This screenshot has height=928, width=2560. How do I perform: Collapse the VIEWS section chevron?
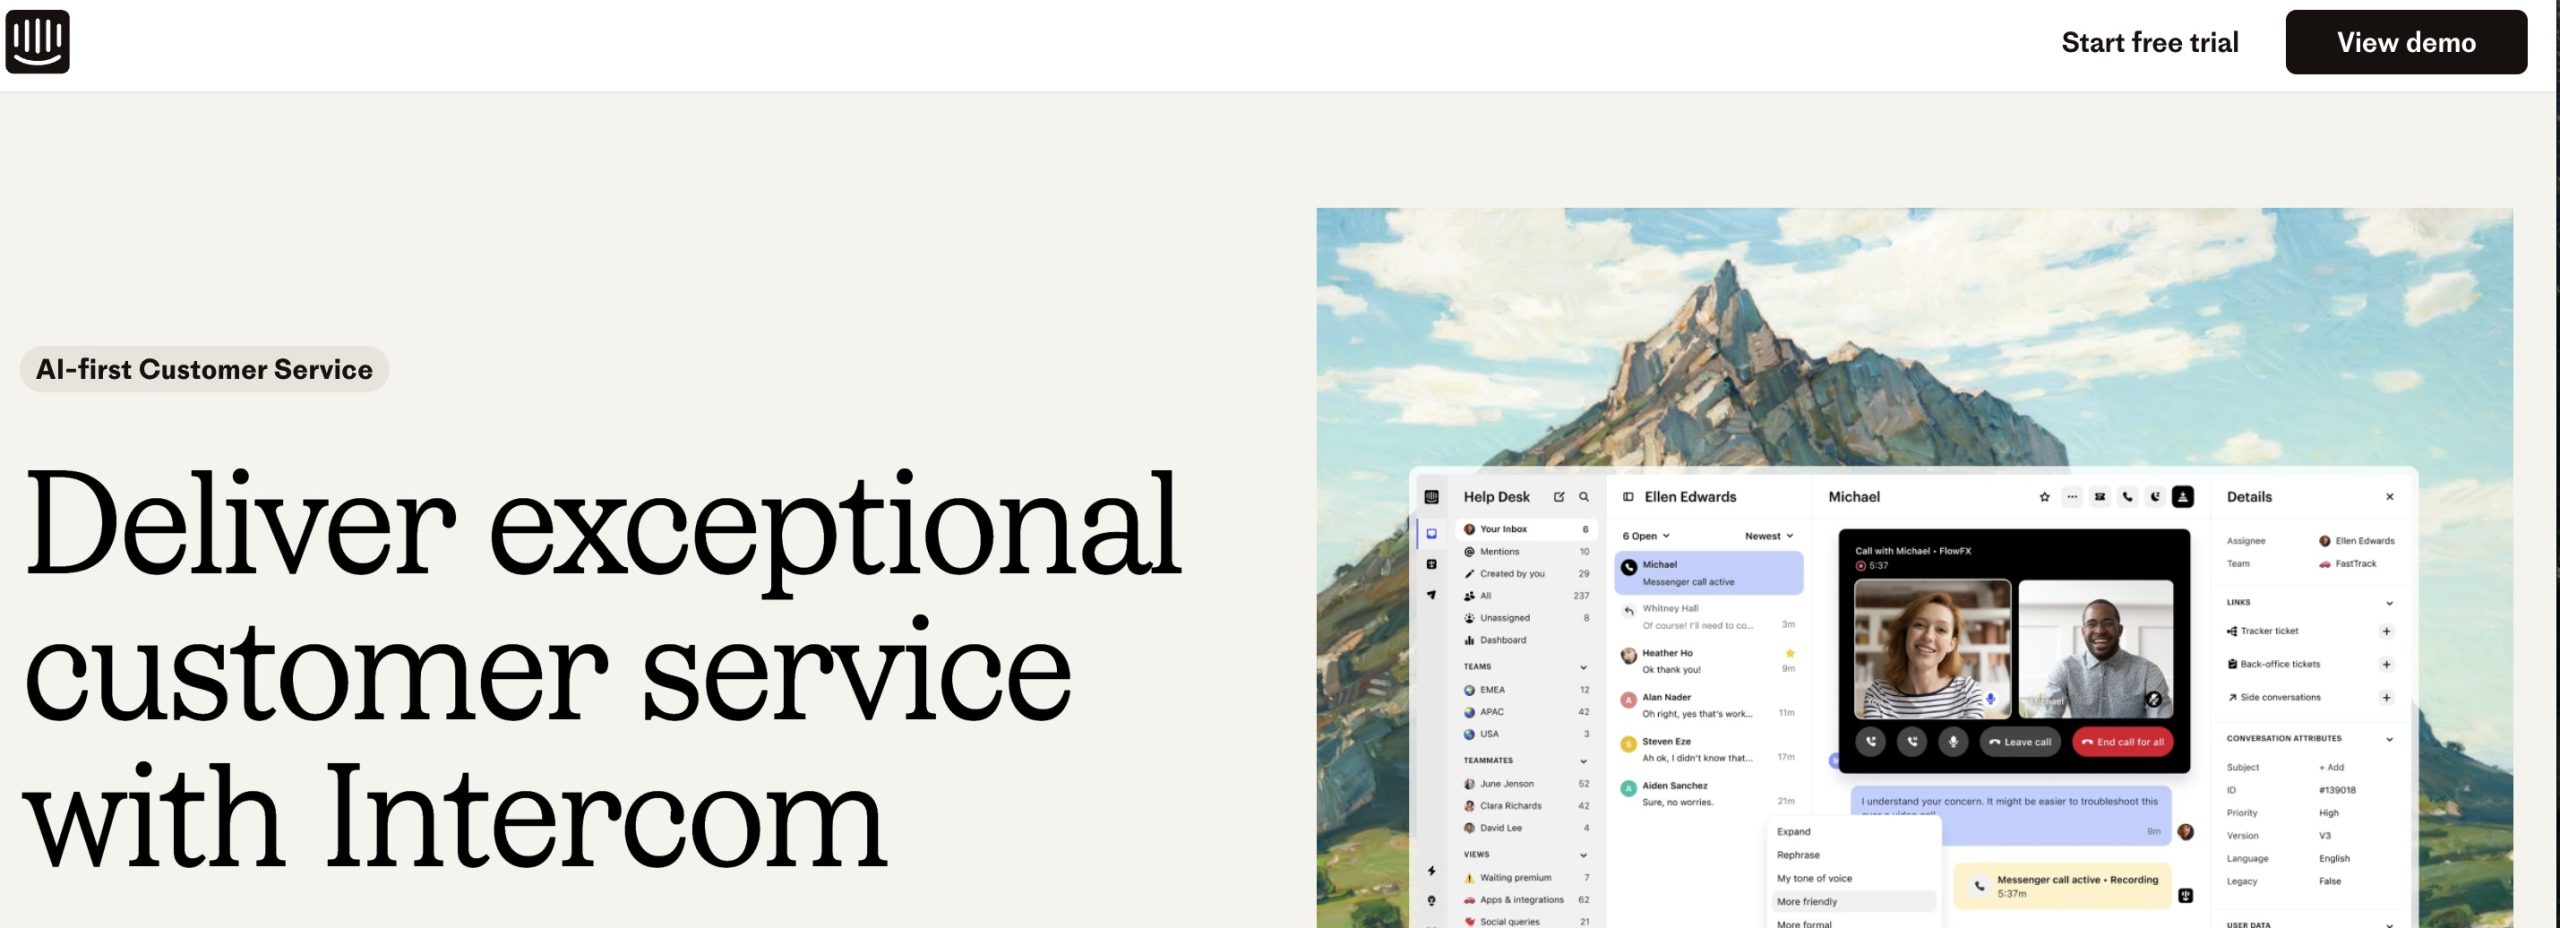coord(1583,855)
